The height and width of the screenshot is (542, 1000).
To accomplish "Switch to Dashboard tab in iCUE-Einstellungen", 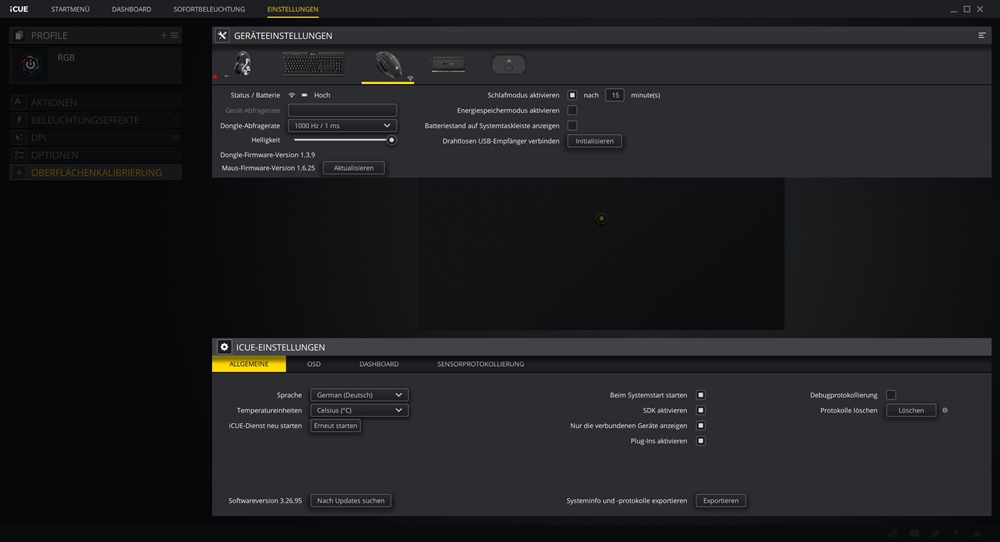I will click(x=379, y=364).
